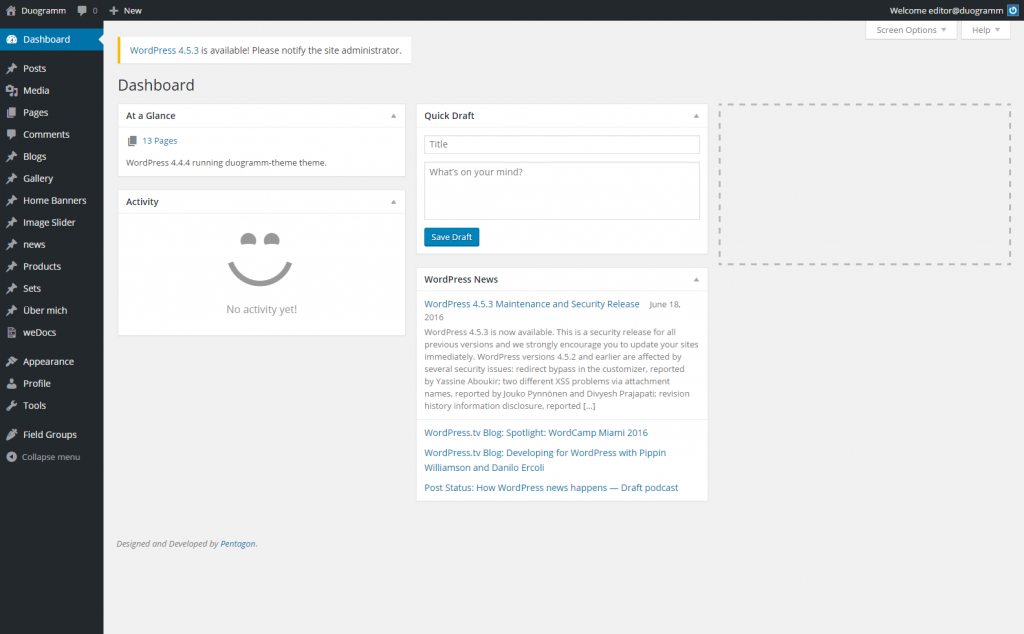1024x634 pixels.
Task: Click the power icon next to Welcome
Action: point(1013,10)
